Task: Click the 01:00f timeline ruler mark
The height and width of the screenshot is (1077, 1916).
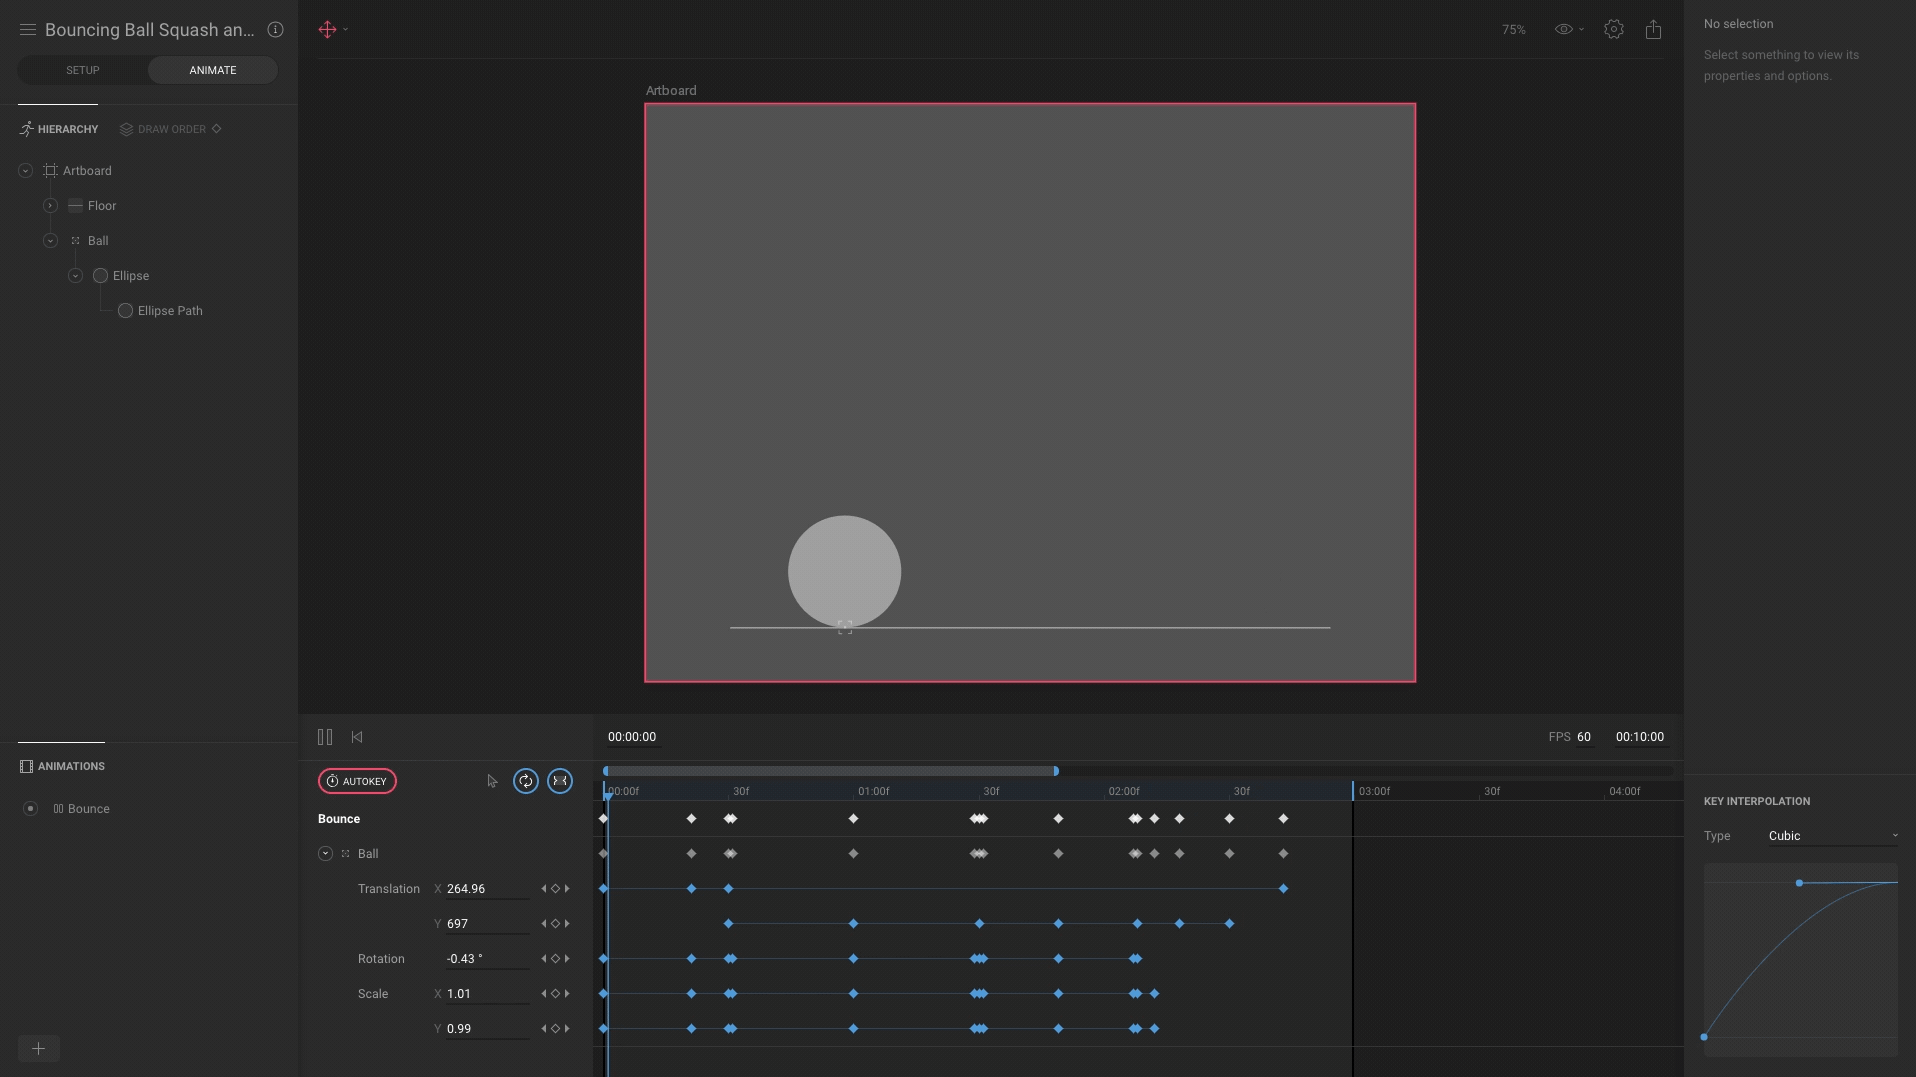Action: pyautogui.click(x=873, y=791)
